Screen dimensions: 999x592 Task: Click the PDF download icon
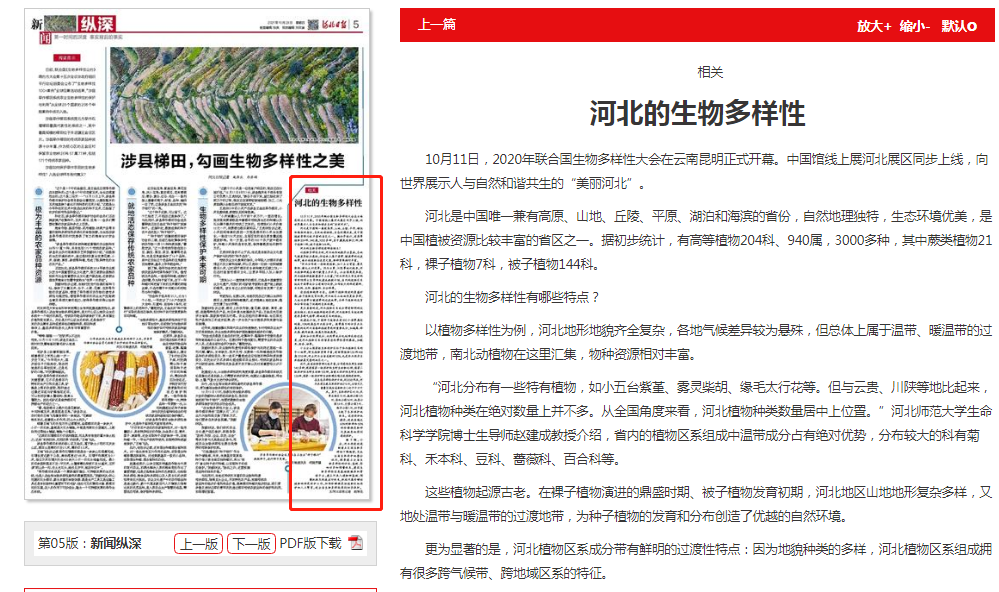tap(356, 544)
